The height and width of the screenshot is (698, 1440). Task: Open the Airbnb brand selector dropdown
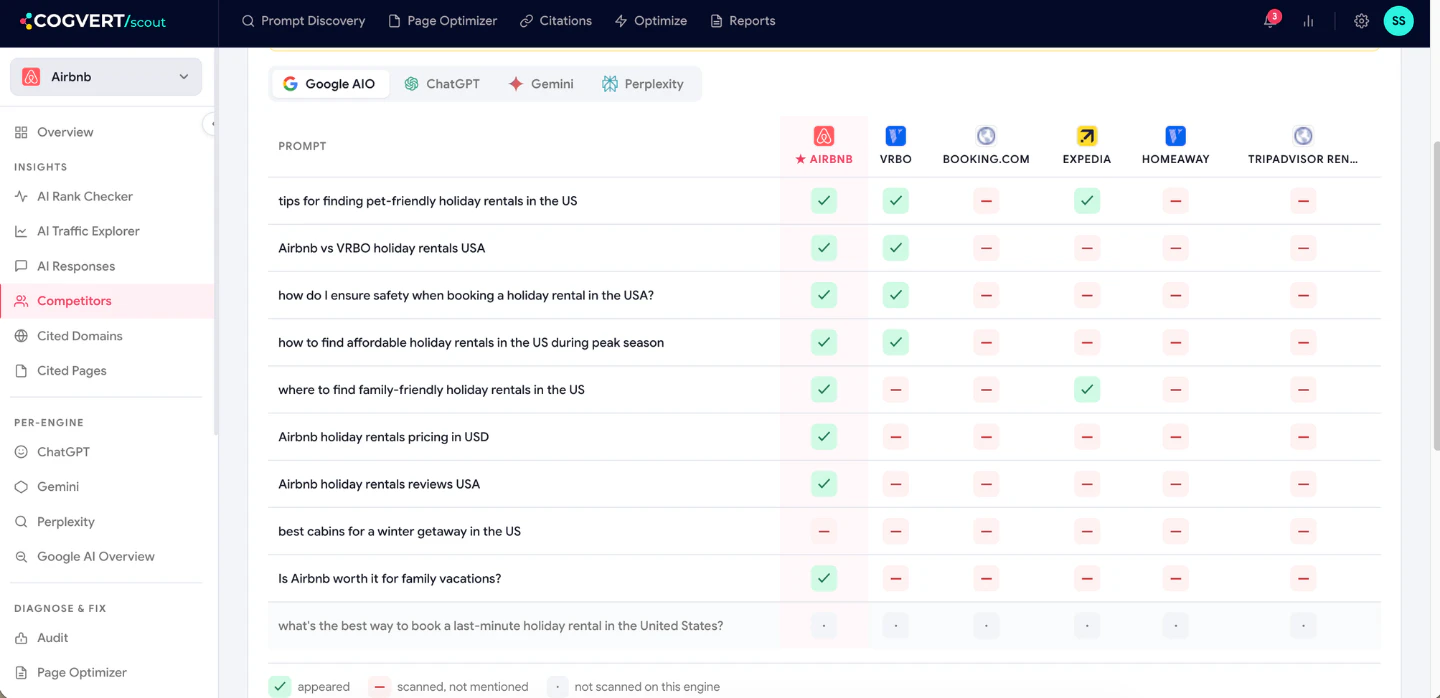click(106, 77)
